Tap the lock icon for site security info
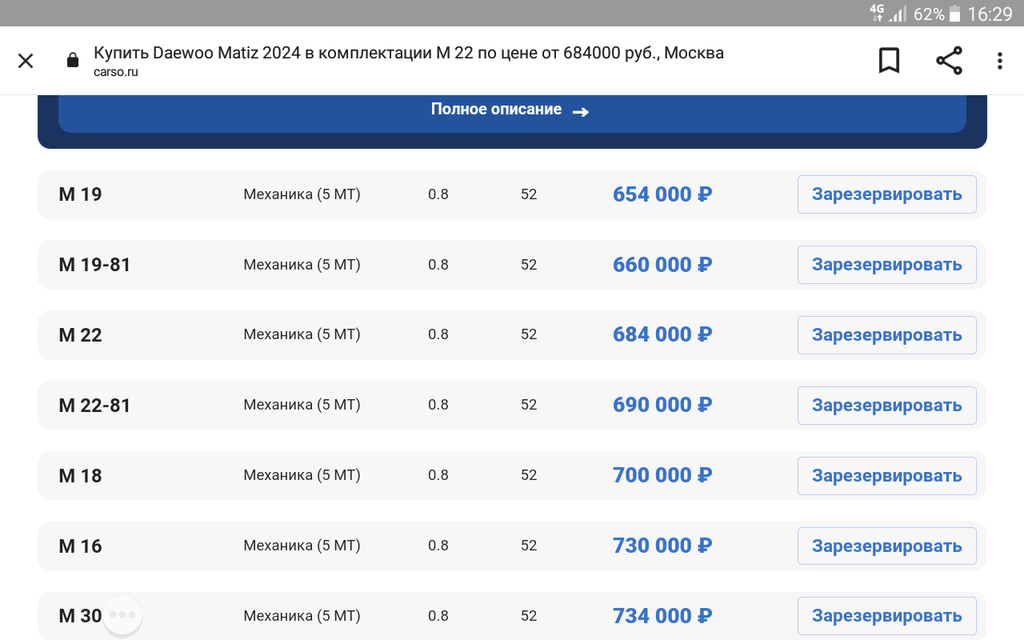 pos(72,60)
